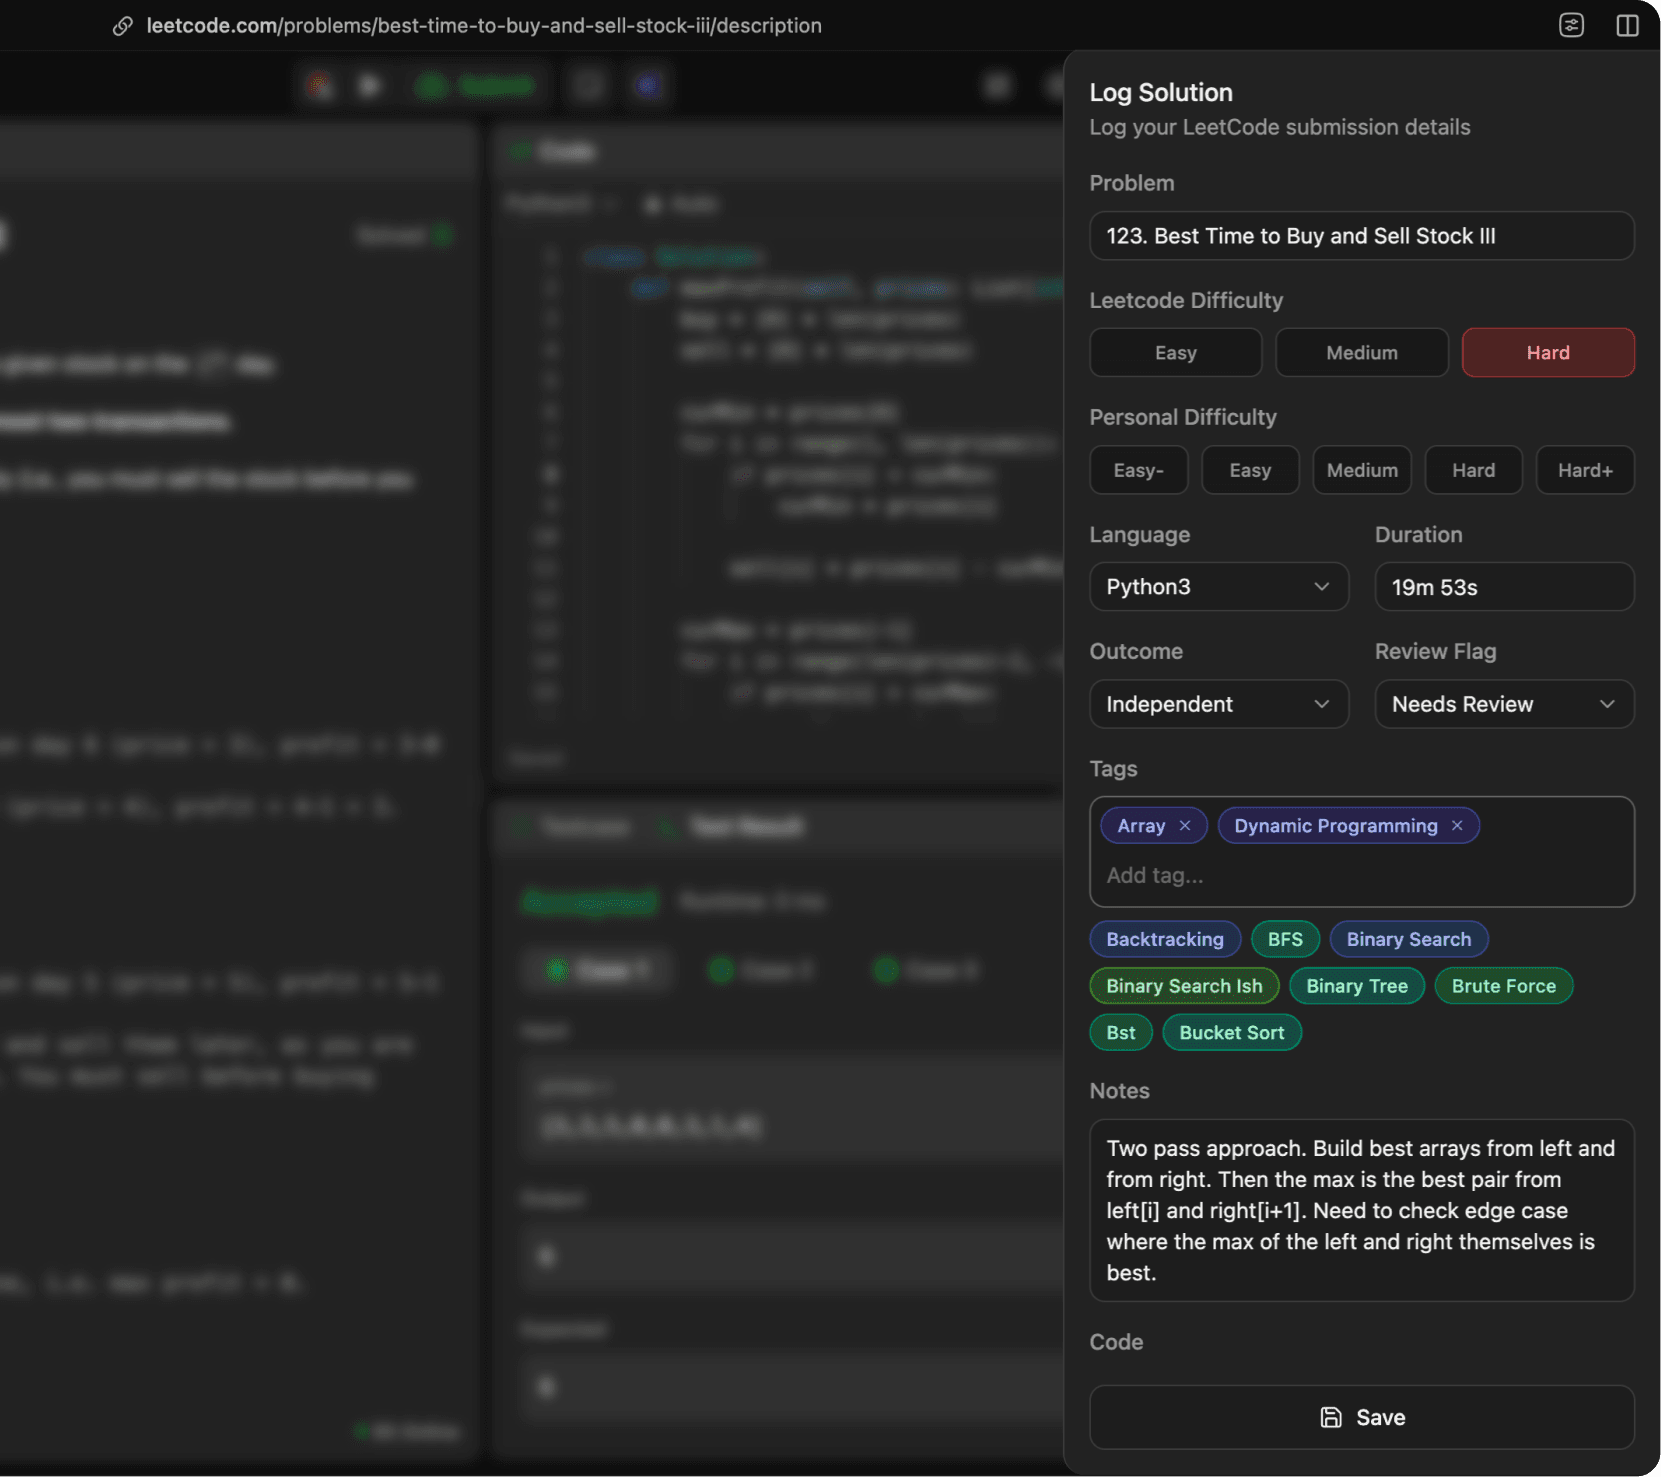Screen dimensions: 1661x1477
Task: Add the Binary Search suggested tag
Action: coord(1409,939)
